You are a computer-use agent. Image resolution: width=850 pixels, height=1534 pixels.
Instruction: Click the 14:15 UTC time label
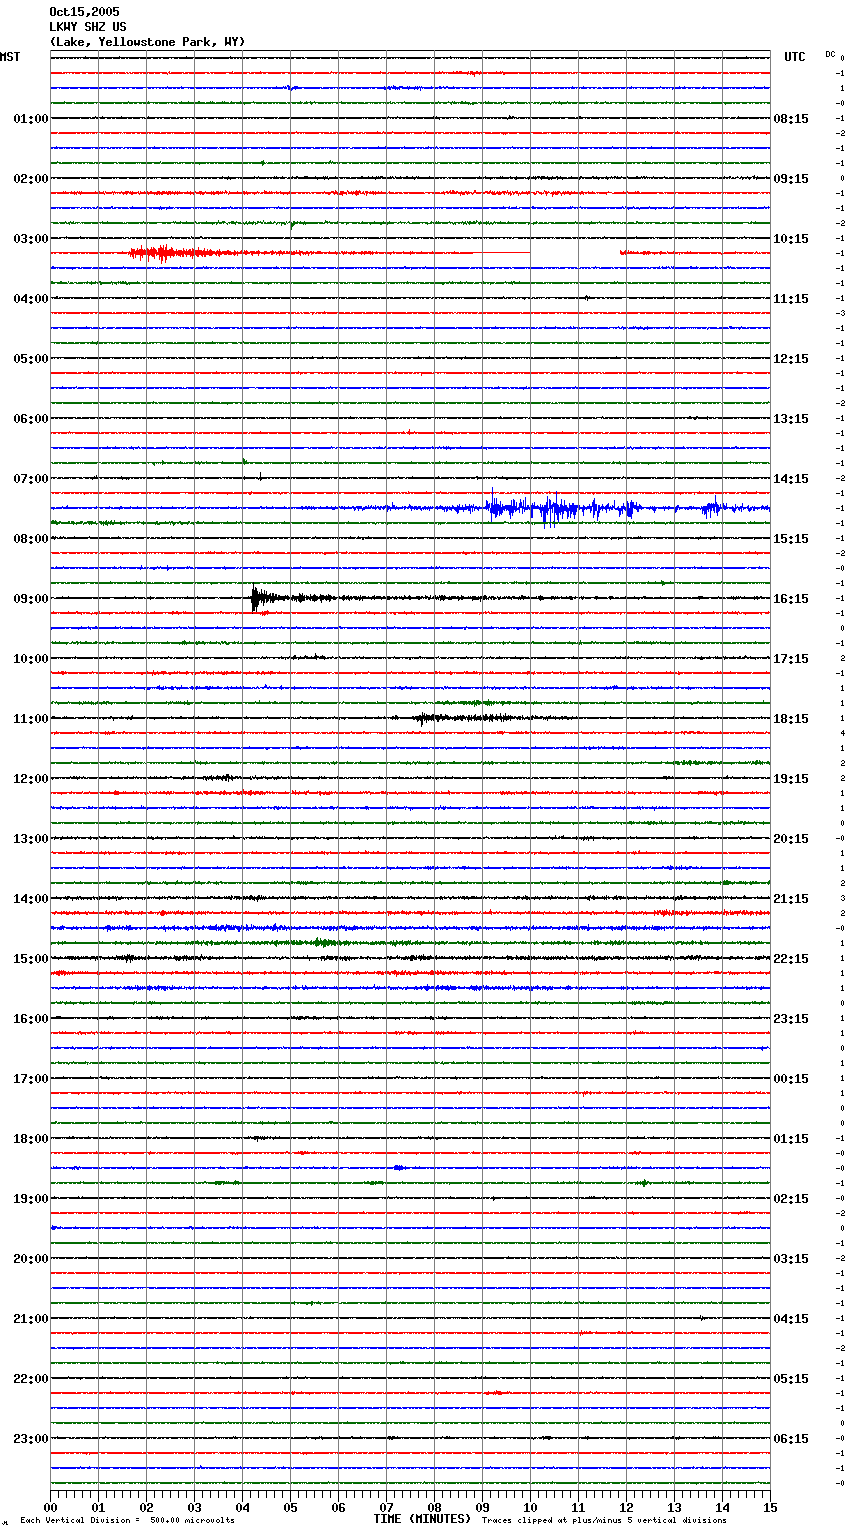coord(791,479)
